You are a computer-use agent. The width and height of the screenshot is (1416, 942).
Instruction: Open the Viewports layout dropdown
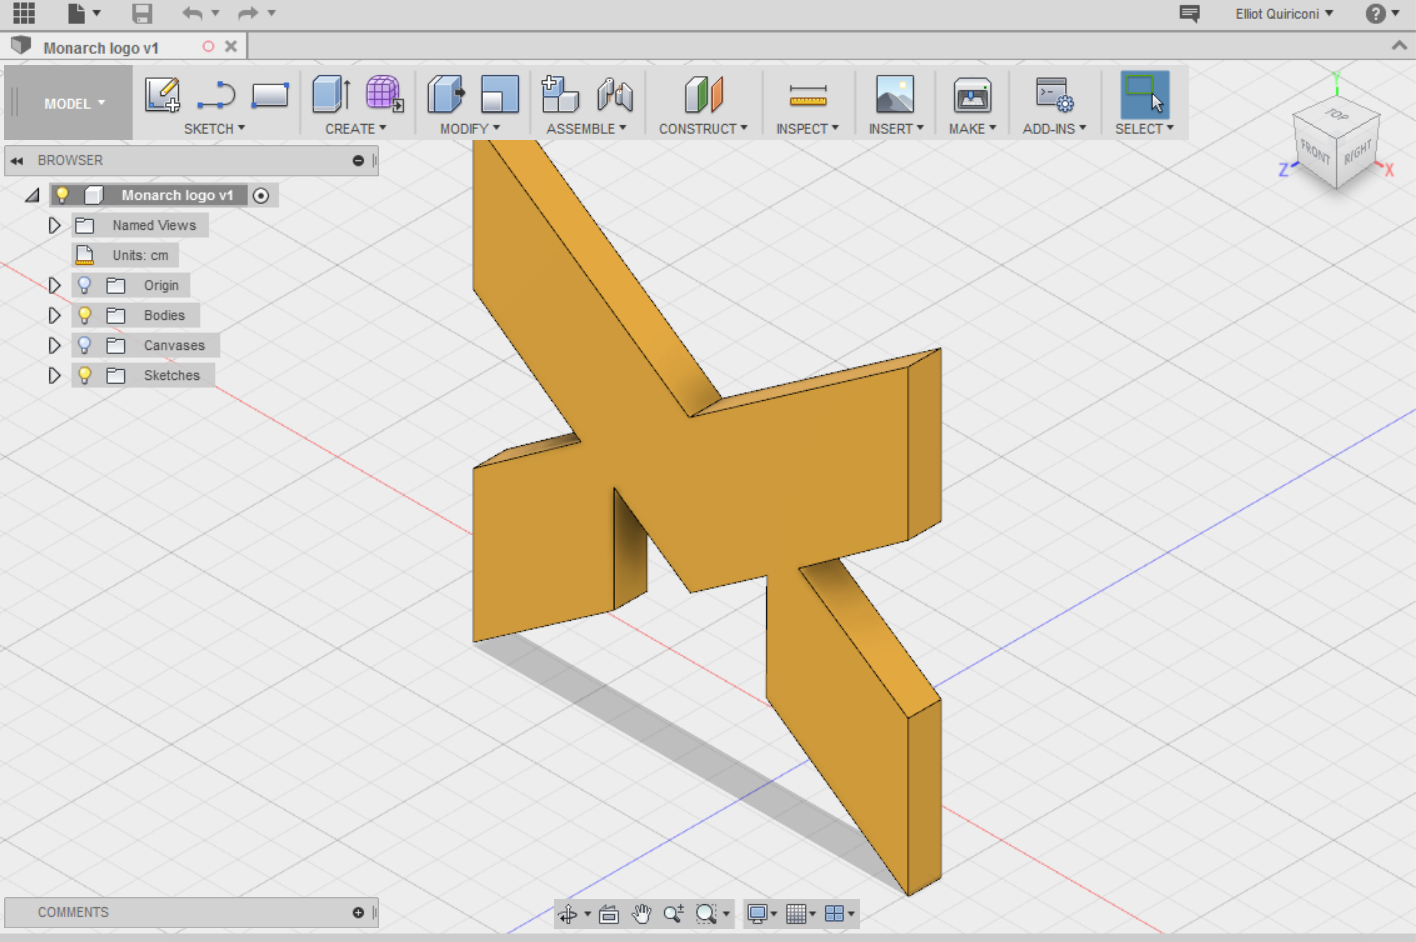click(x=840, y=914)
